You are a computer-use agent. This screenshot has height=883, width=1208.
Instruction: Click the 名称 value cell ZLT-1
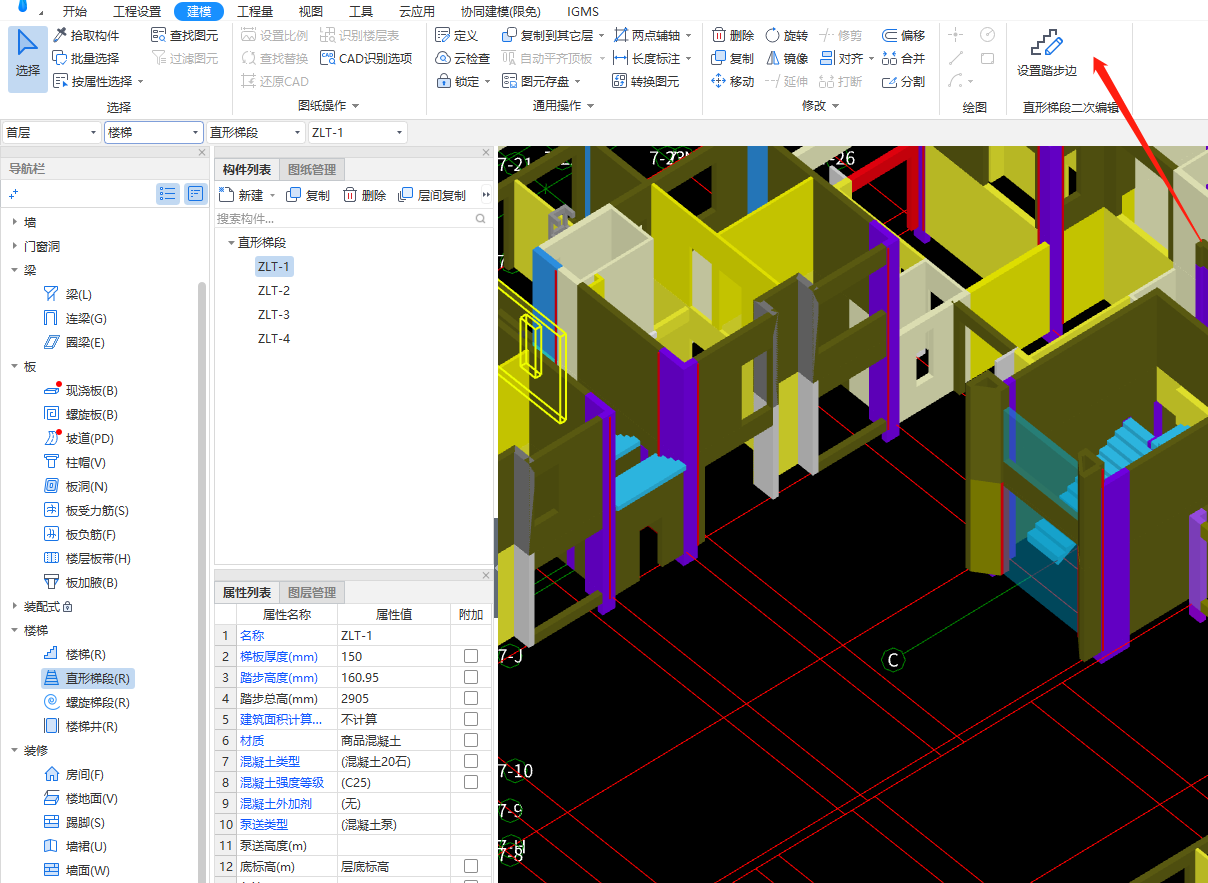pos(394,635)
